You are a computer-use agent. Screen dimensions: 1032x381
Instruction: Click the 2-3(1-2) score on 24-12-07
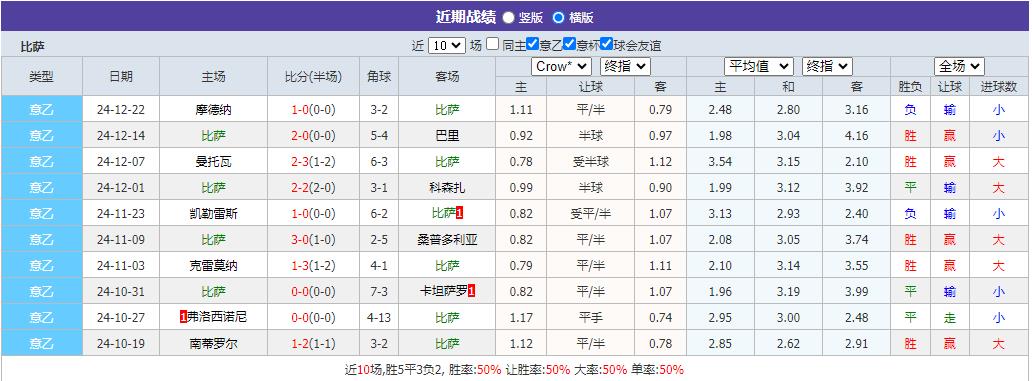point(313,162)
